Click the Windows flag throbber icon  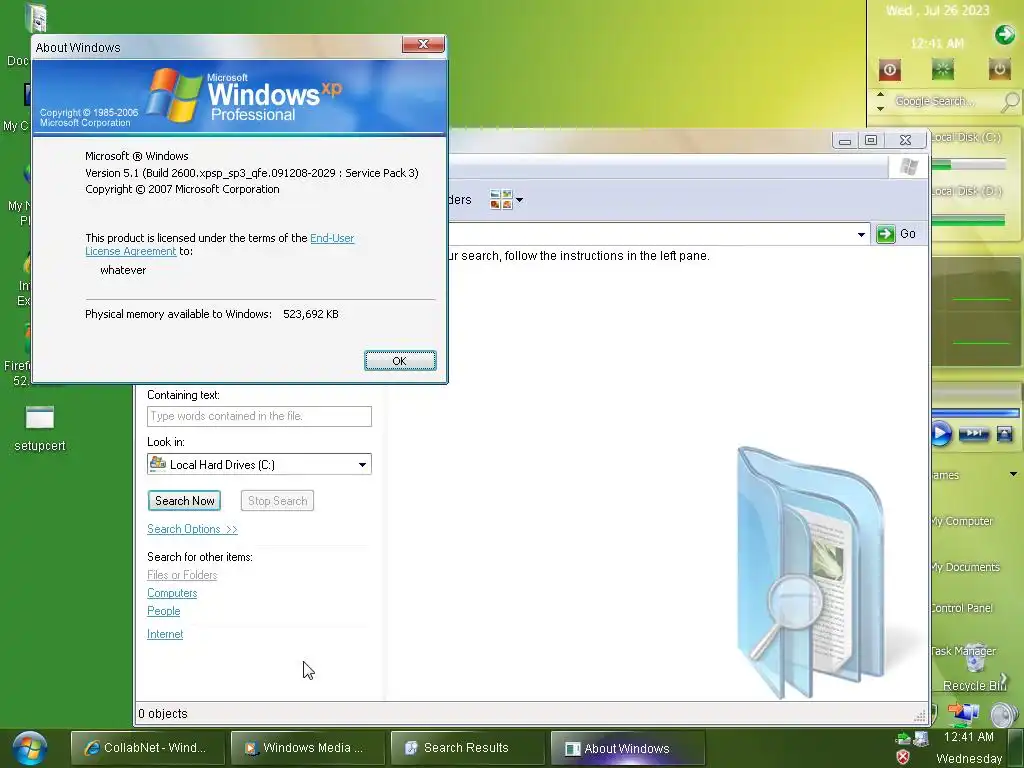pos(908,167)
